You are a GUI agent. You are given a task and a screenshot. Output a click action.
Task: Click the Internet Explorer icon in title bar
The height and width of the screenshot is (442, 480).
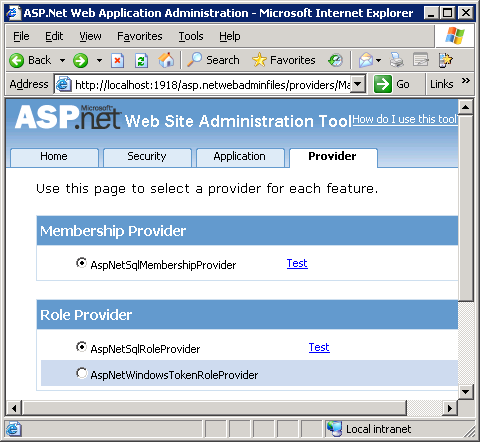pyautogui.click(x=13, y=13)
